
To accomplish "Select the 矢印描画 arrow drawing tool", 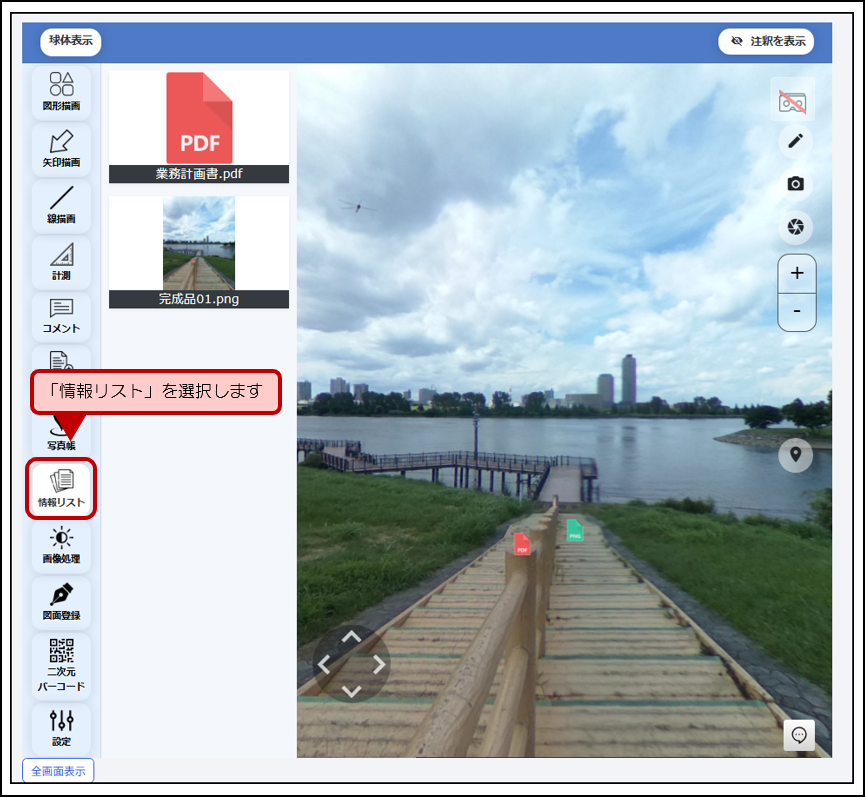I will coord(61,149).
